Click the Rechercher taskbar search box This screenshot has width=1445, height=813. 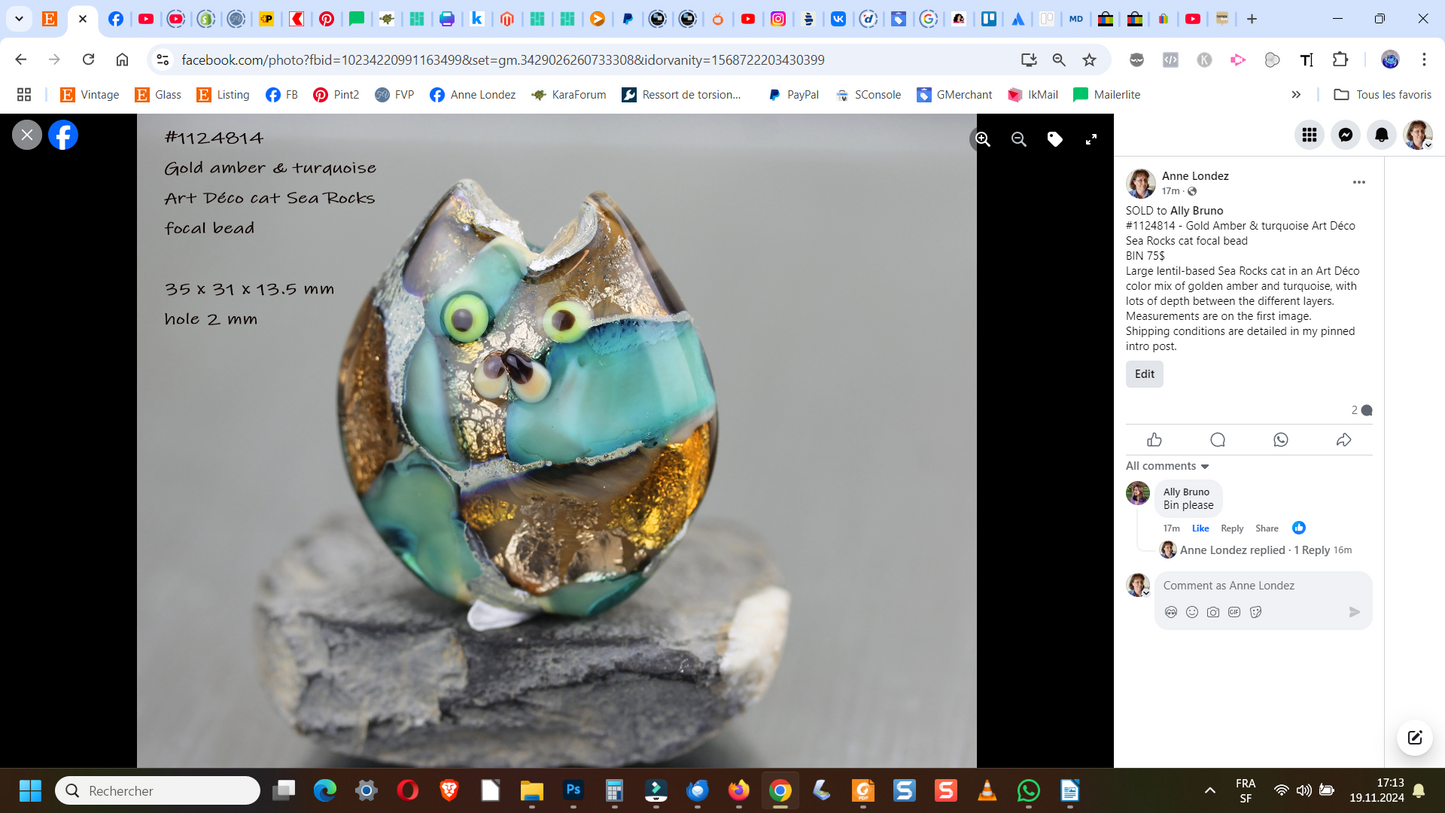click(158, 791)
